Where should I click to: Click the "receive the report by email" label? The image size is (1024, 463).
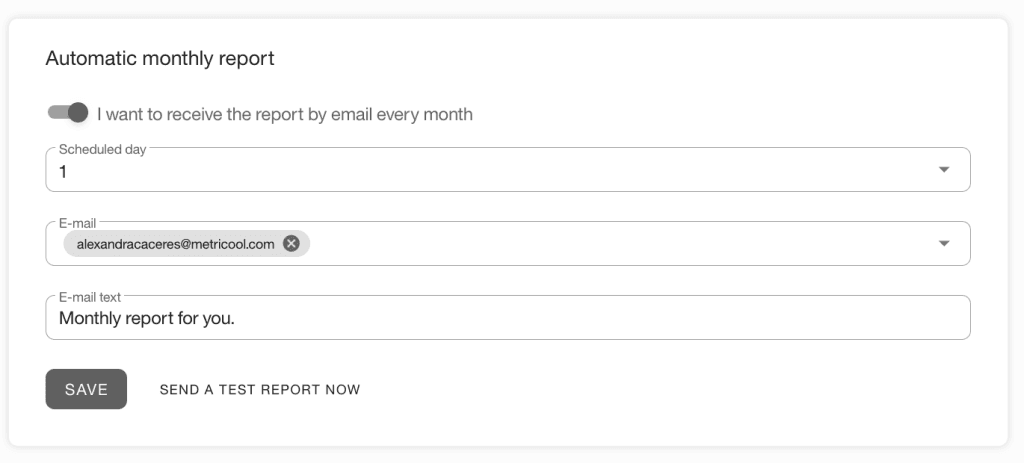click(x=285, y=114)
